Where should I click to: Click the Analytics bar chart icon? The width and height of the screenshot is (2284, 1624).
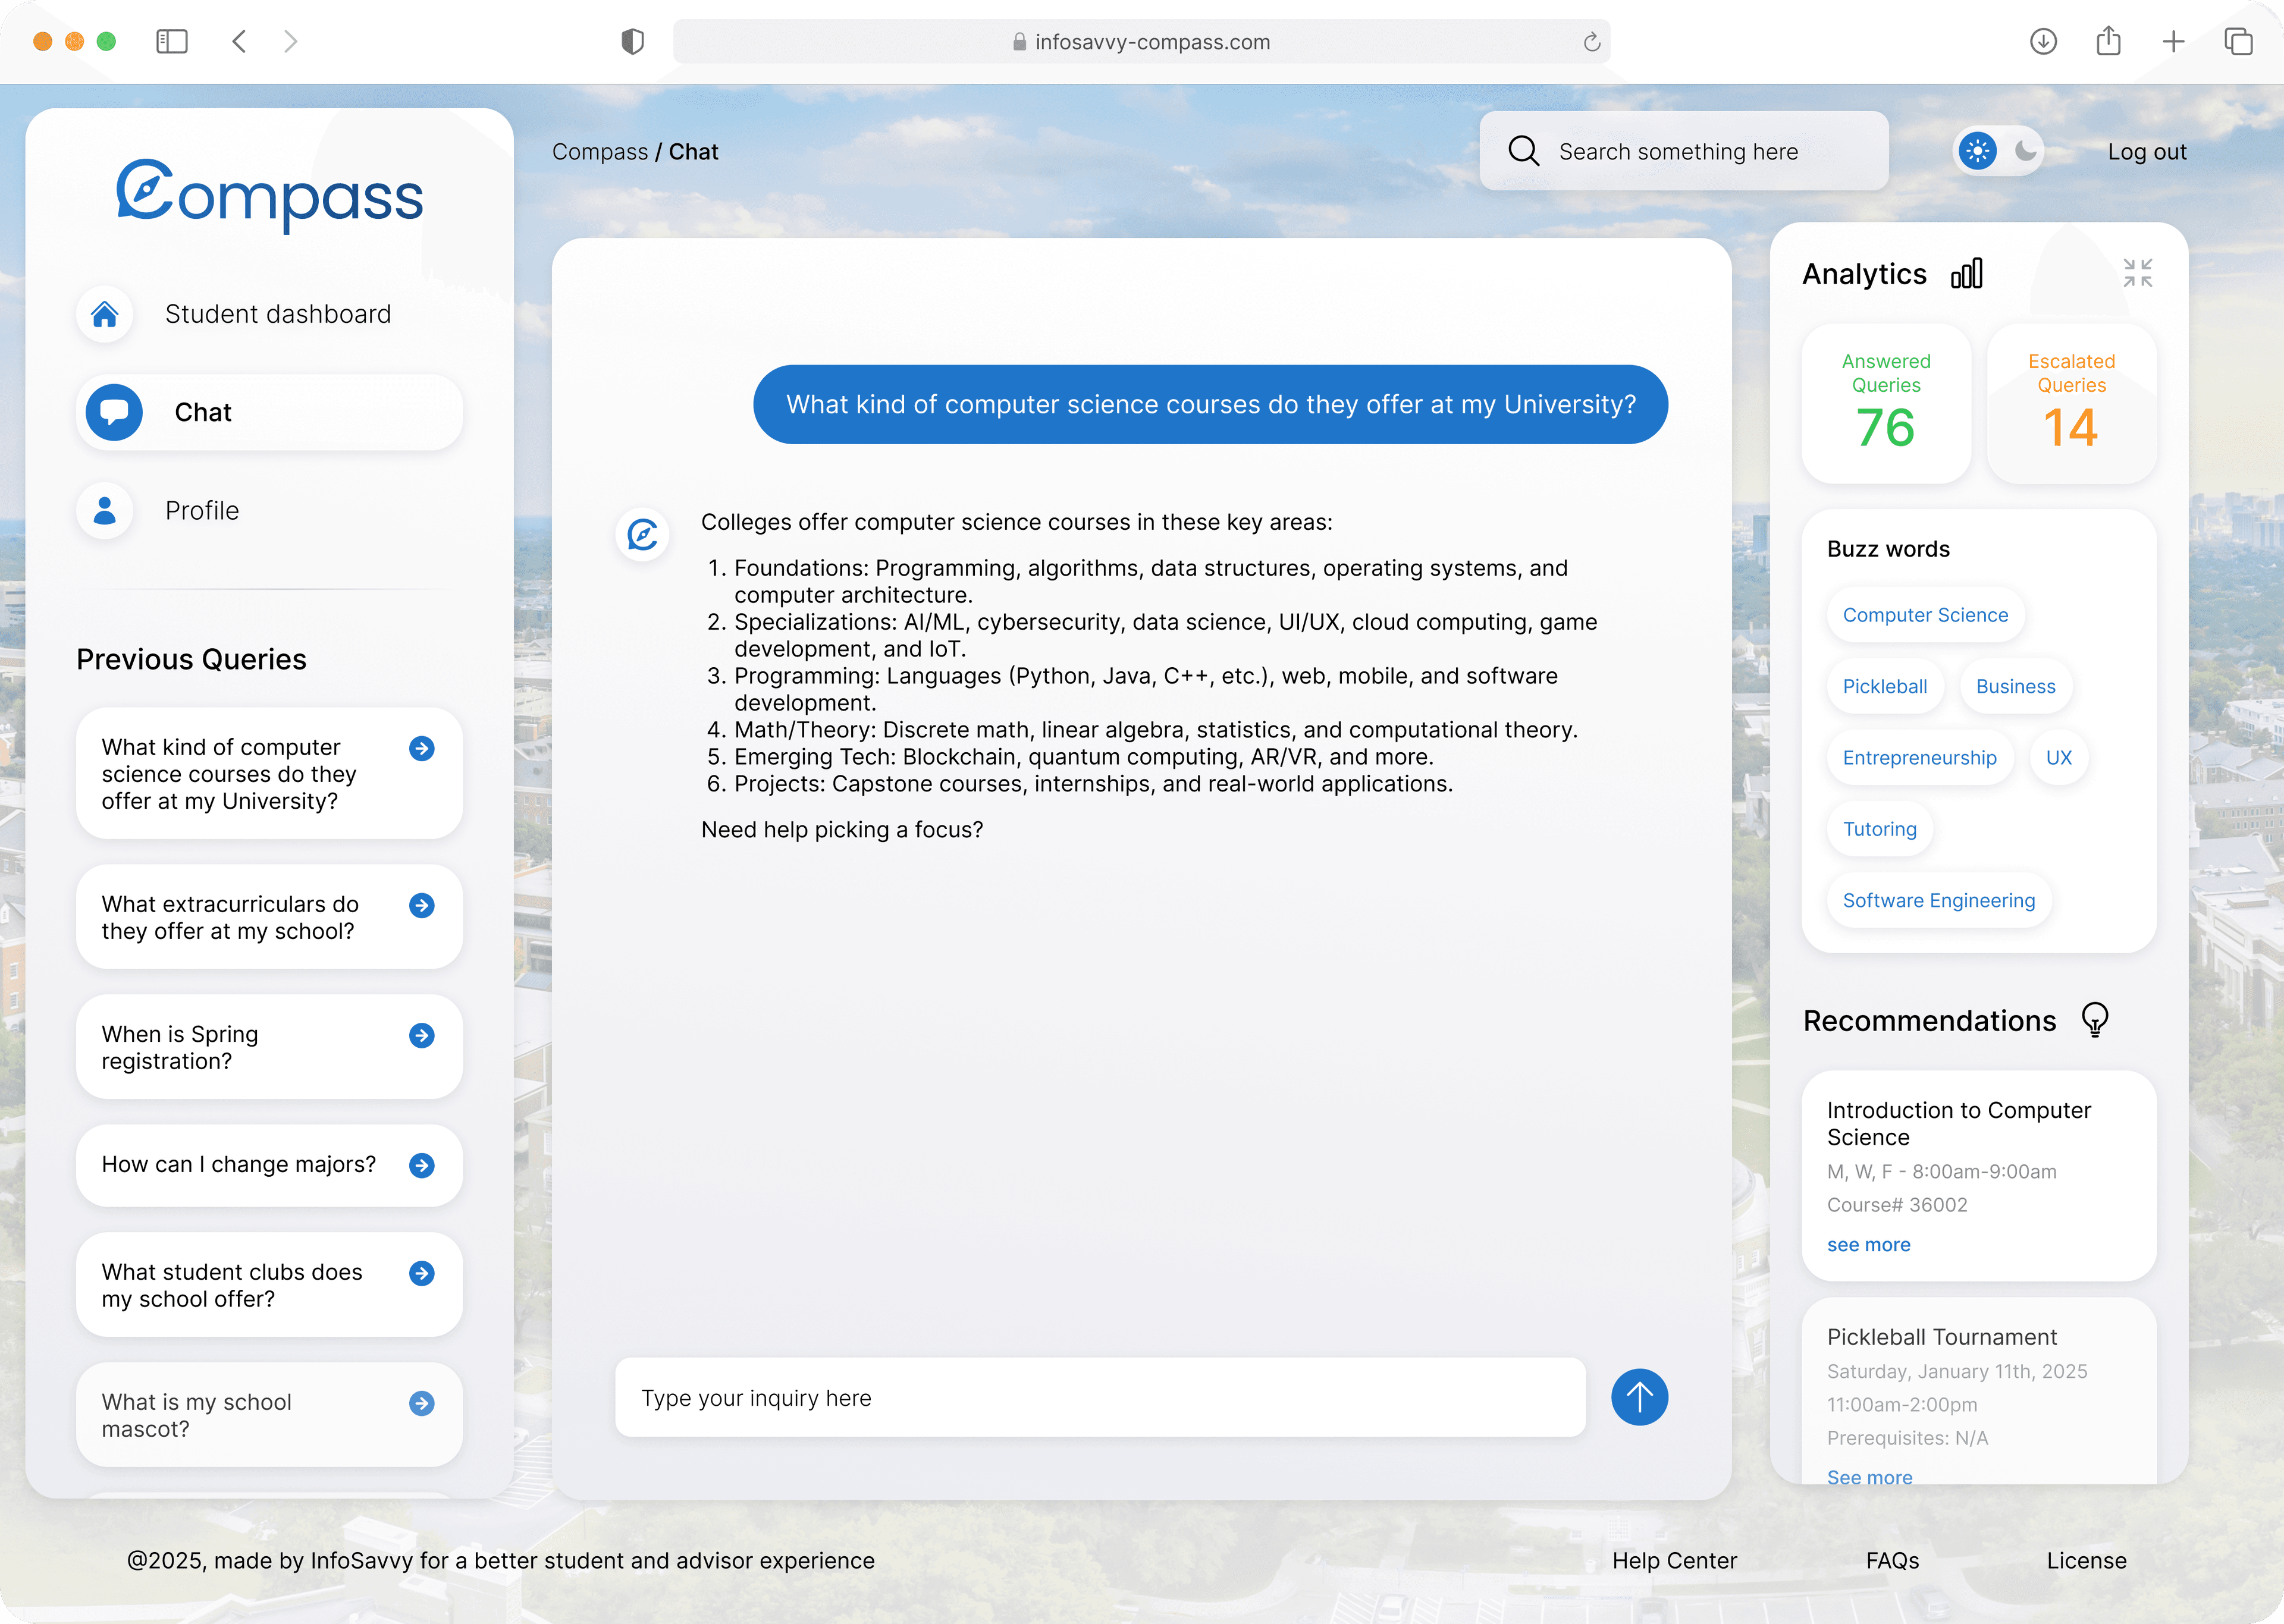tap(1966, 274)
